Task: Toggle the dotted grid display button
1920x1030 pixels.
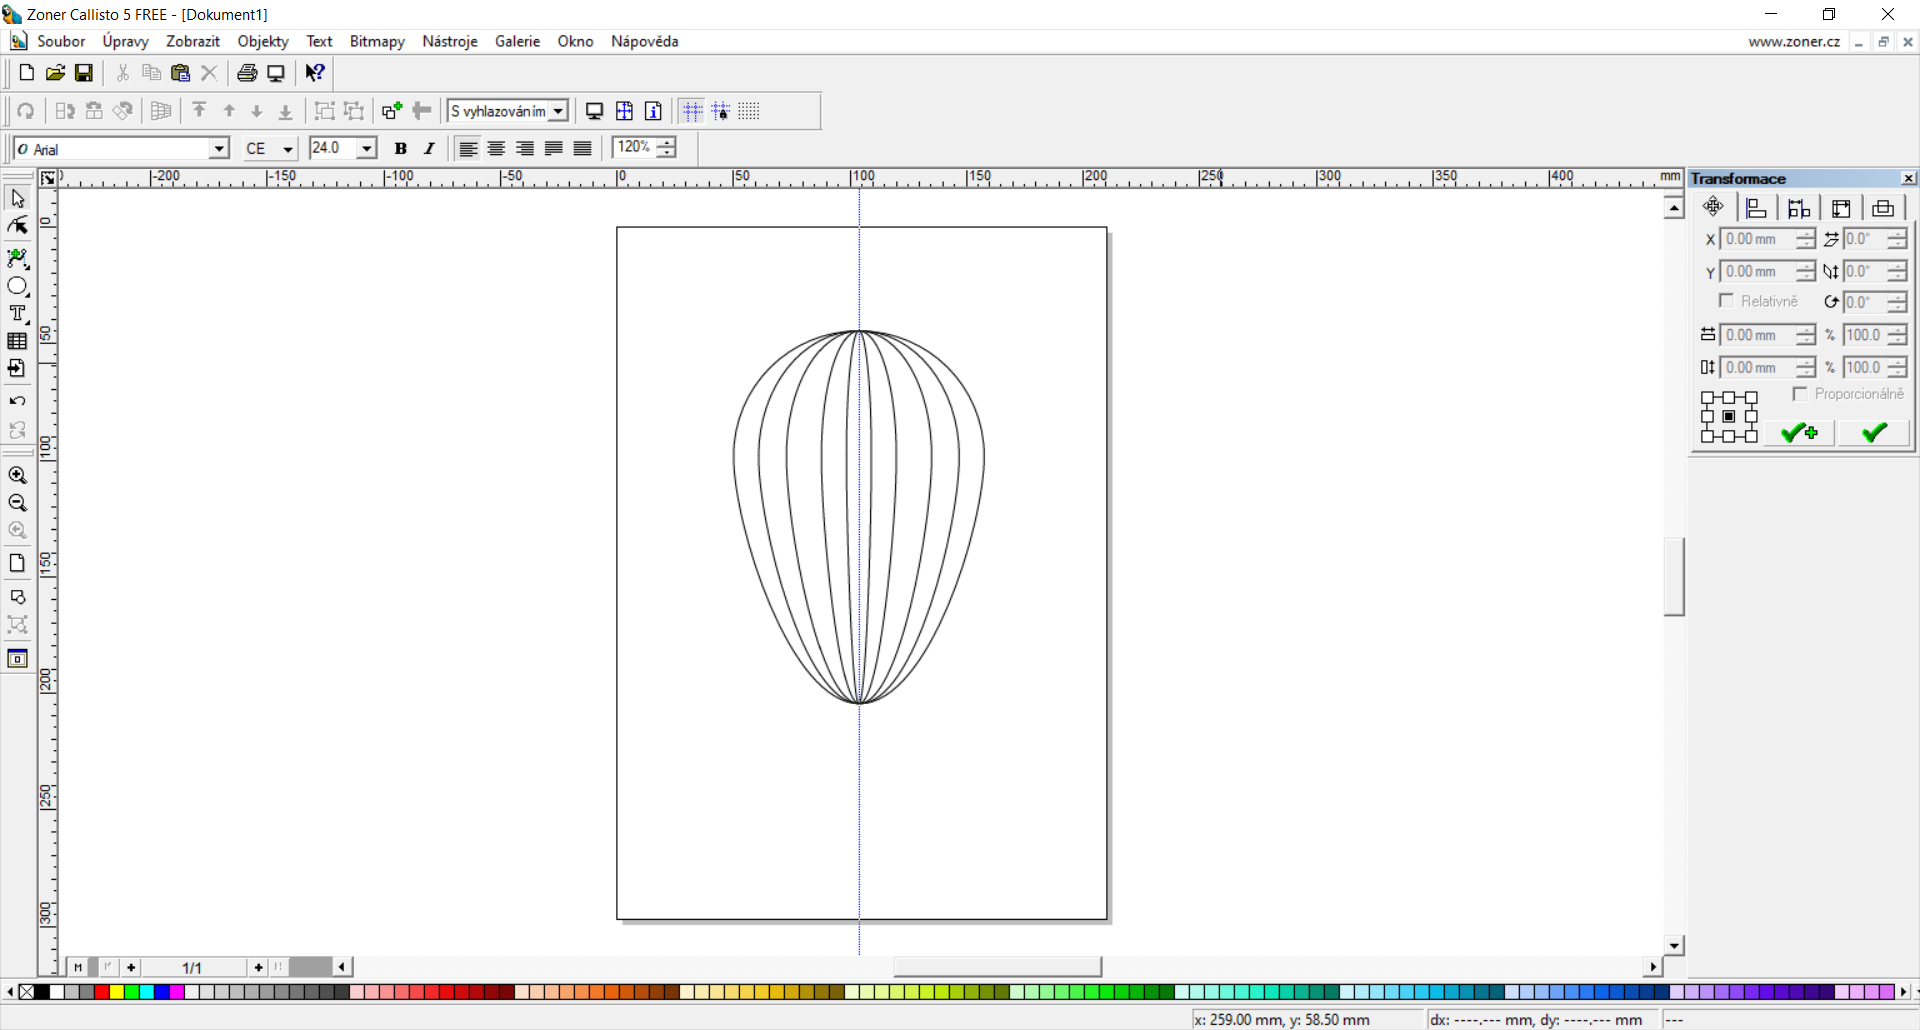Action: point(749,111)
